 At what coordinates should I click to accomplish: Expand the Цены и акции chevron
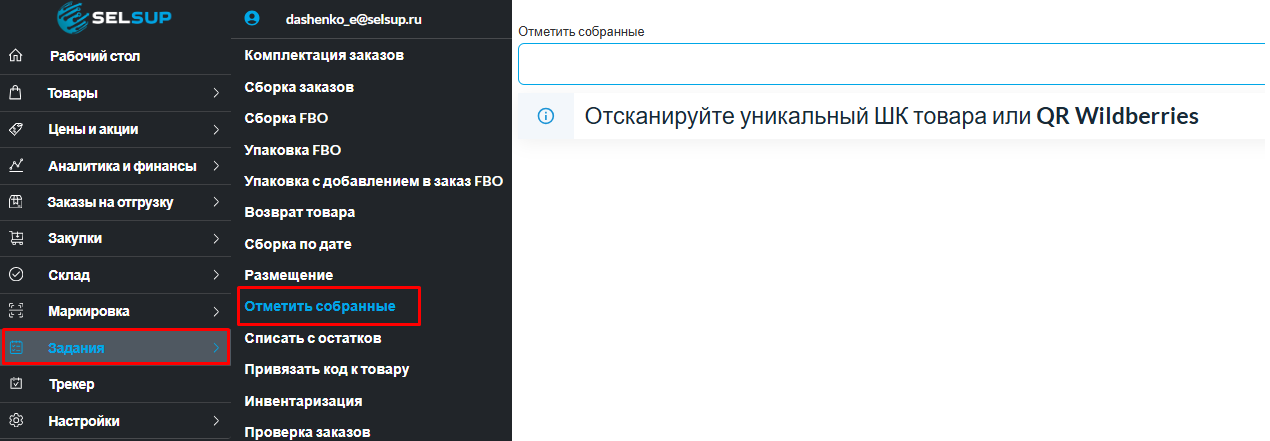(x=216, y=129)
